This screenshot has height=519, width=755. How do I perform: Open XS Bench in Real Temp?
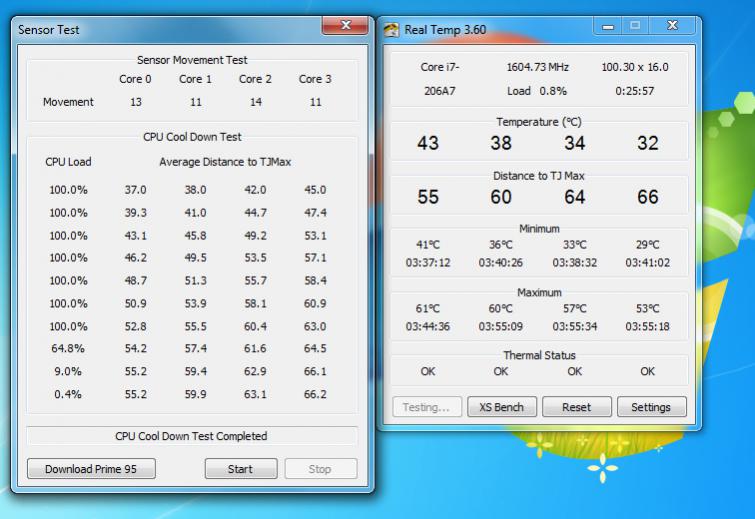[501, 407]
